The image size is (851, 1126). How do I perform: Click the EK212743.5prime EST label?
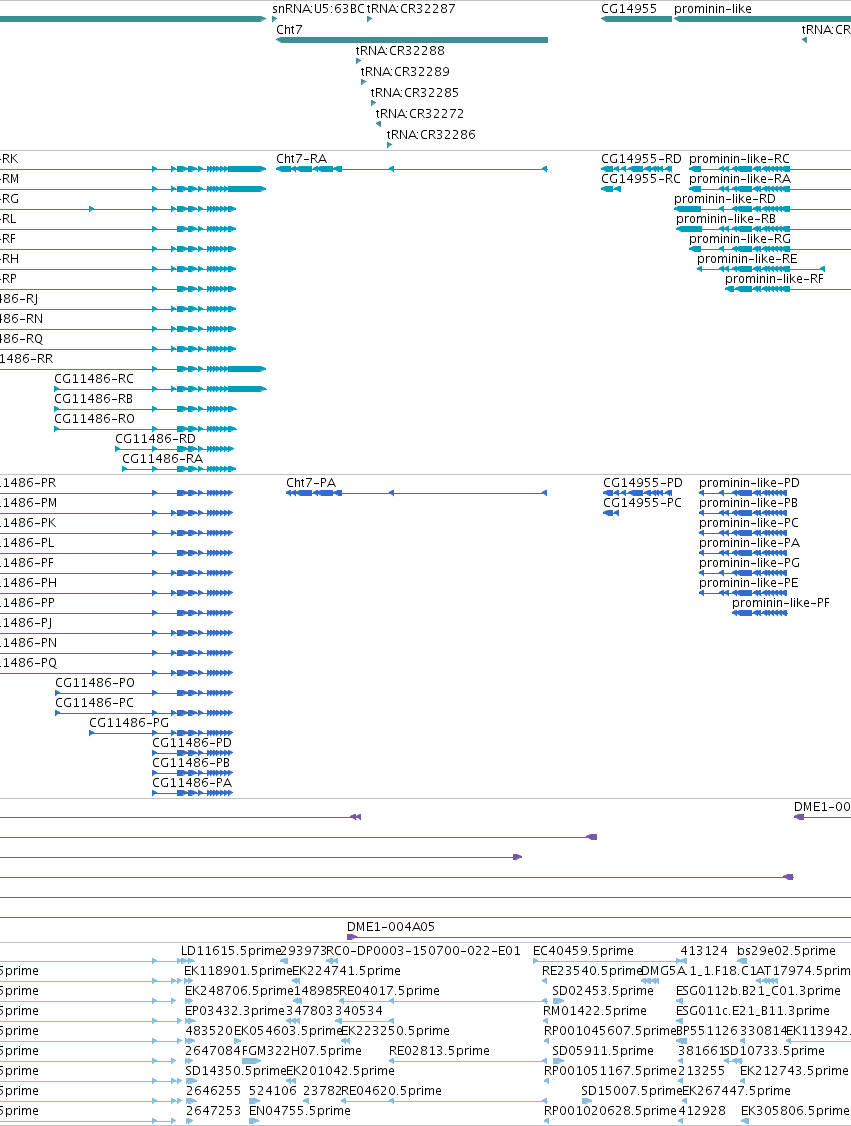tap(794, 1072)
